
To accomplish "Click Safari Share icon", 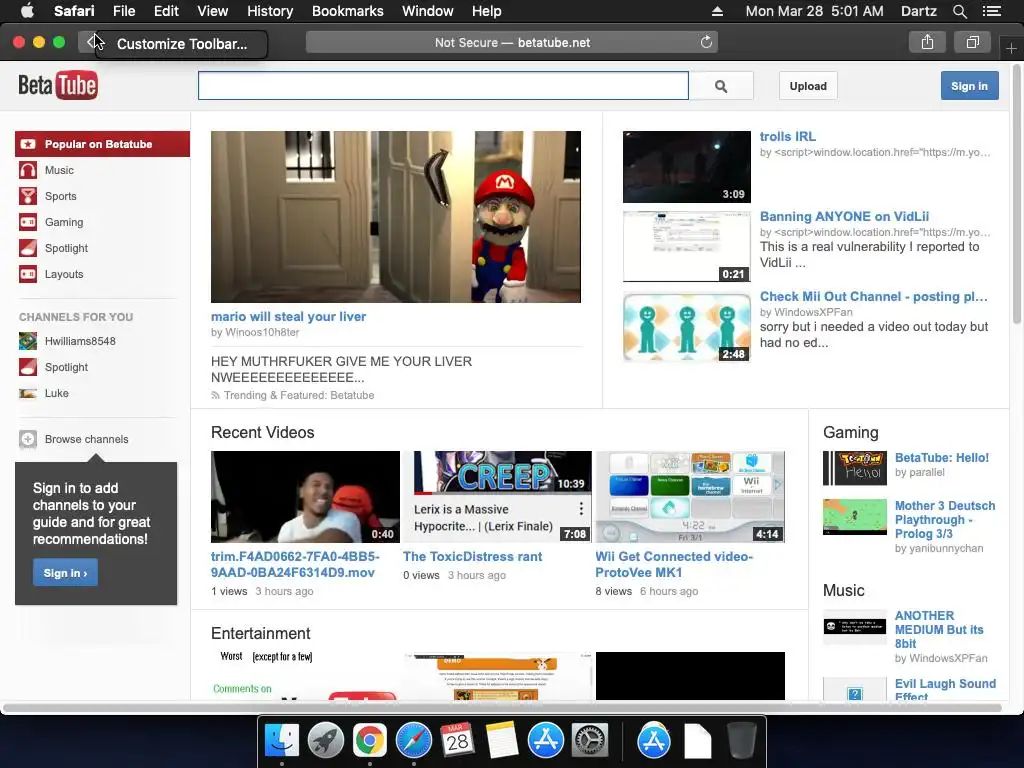I will click(927, 42).
